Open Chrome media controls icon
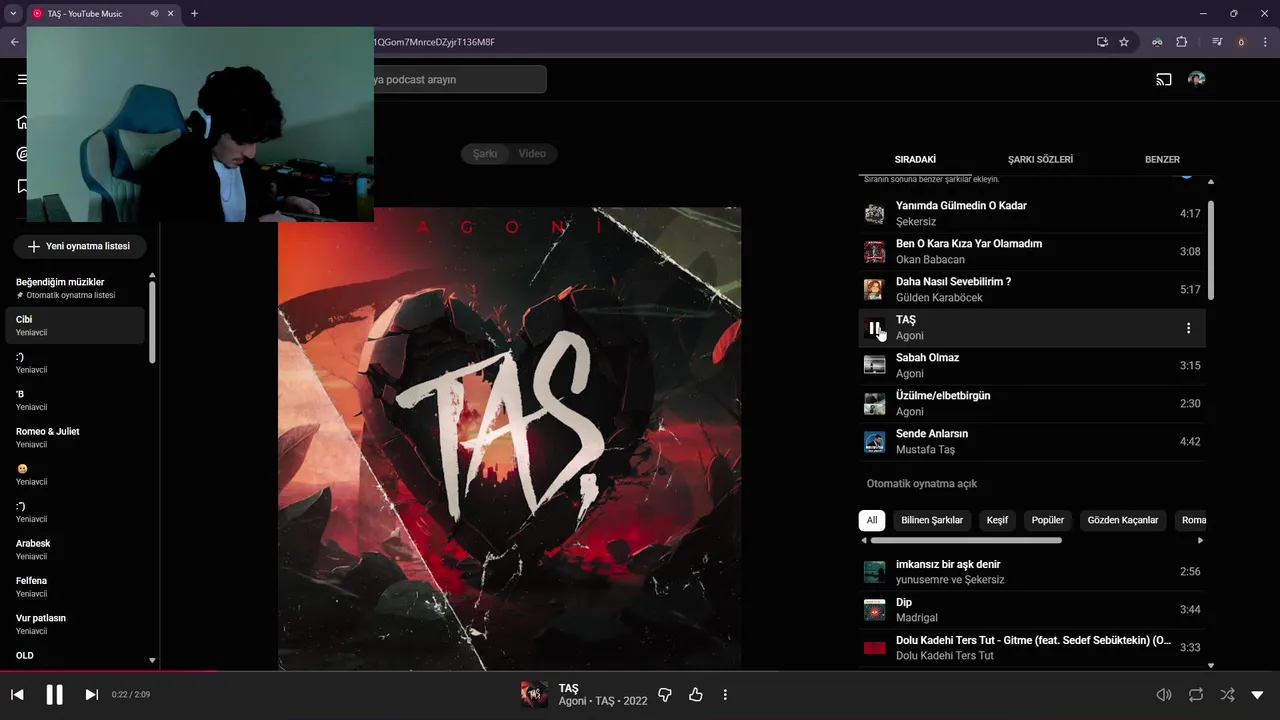This screenshot has height=720, width=1280. 1217,42
